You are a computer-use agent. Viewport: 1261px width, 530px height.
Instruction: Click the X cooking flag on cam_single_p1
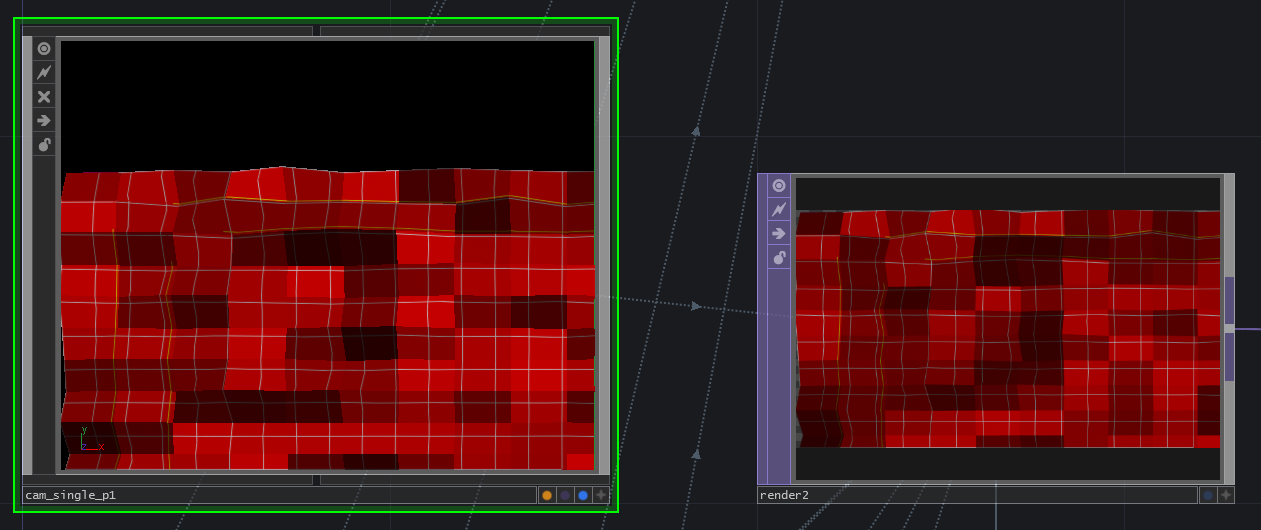(x=44, y=97)
